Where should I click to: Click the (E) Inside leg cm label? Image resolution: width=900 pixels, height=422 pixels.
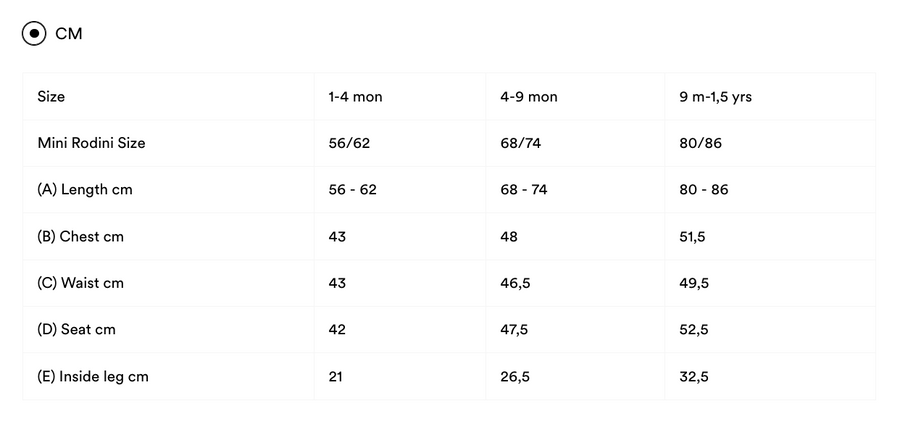[93, 377]
